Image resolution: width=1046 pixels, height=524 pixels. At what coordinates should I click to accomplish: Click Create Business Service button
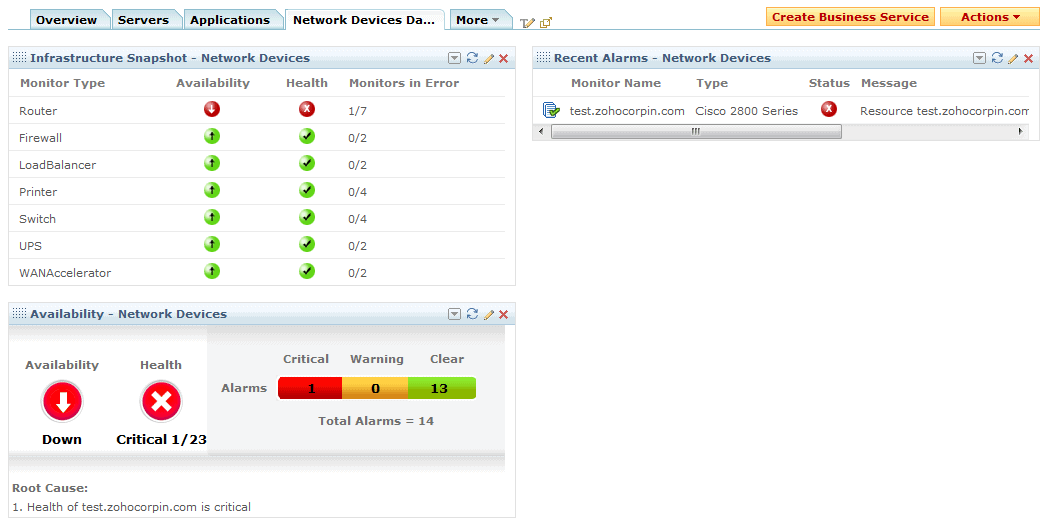point(851,17)
